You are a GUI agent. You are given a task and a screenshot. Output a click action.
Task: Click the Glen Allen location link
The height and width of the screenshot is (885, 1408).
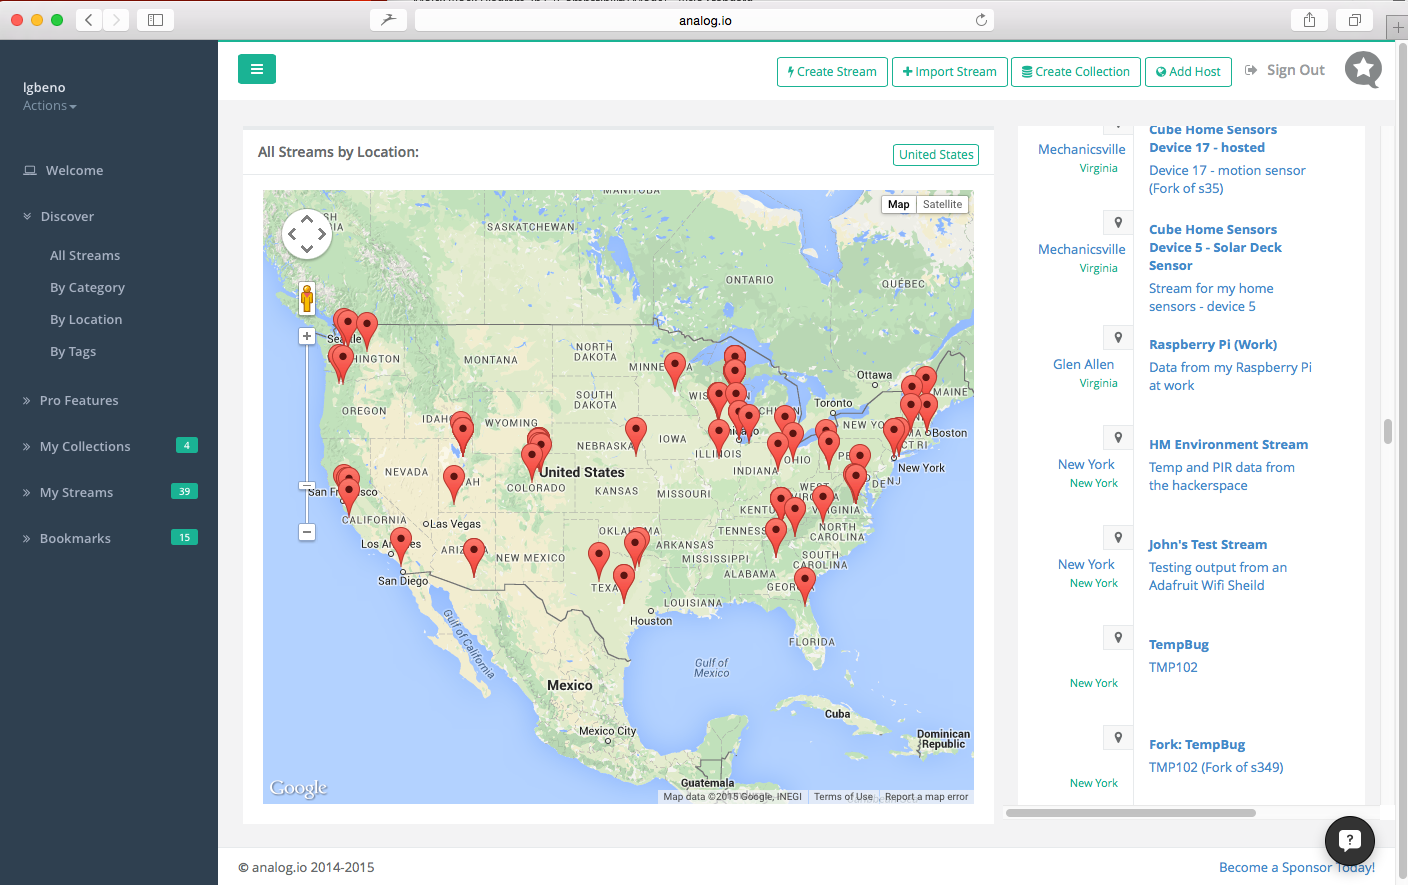(x=1083, y=364)
